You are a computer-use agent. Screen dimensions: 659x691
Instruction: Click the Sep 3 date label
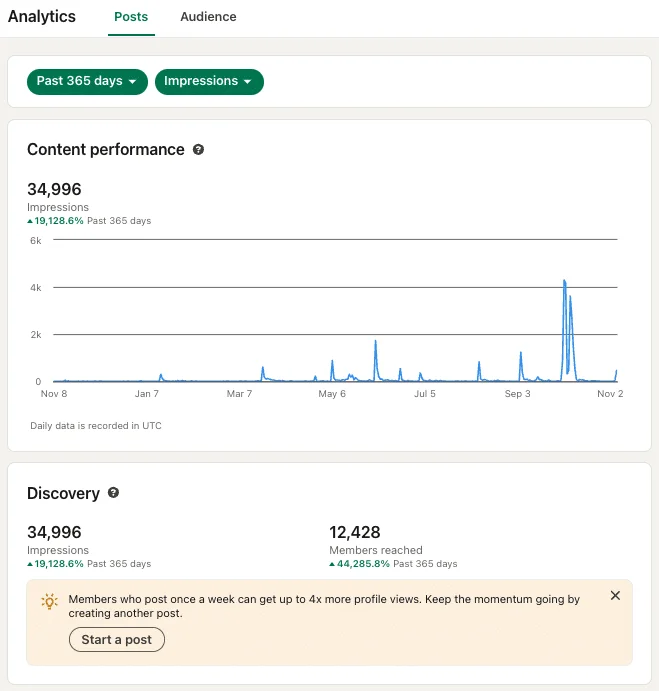tap(518, 394)
